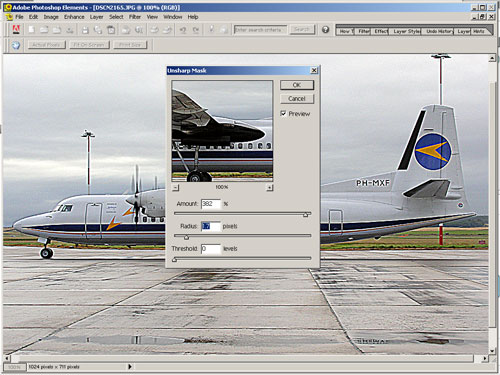
Task: Click the Undo arrow toolbar icon
Action: [x=183, y=30]
